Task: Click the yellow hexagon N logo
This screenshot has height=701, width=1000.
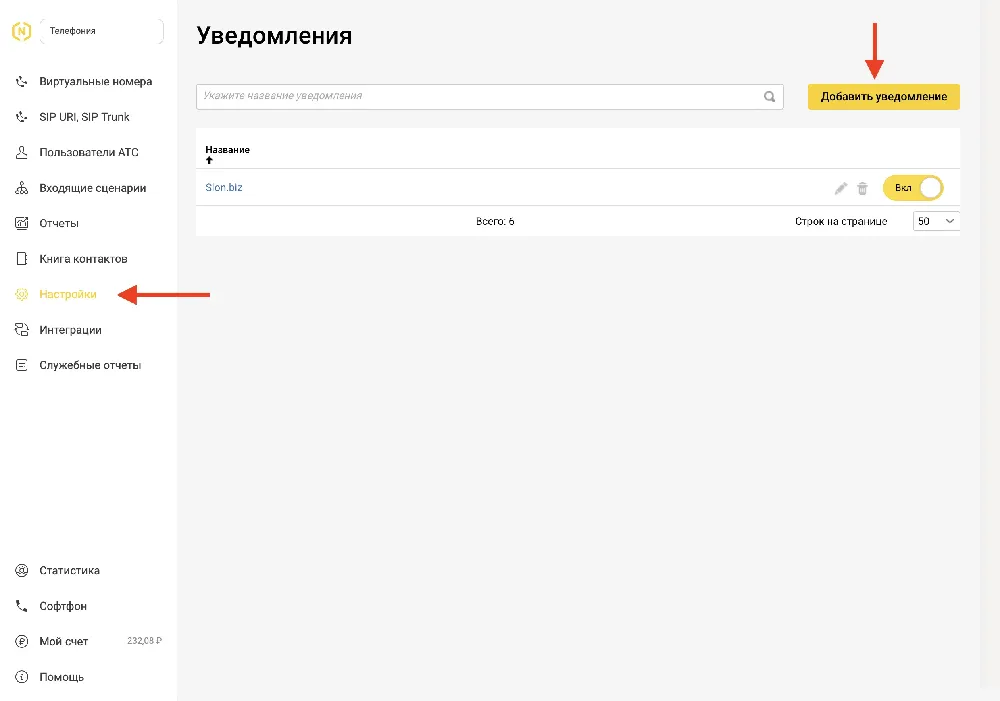Action: (21, 31)
